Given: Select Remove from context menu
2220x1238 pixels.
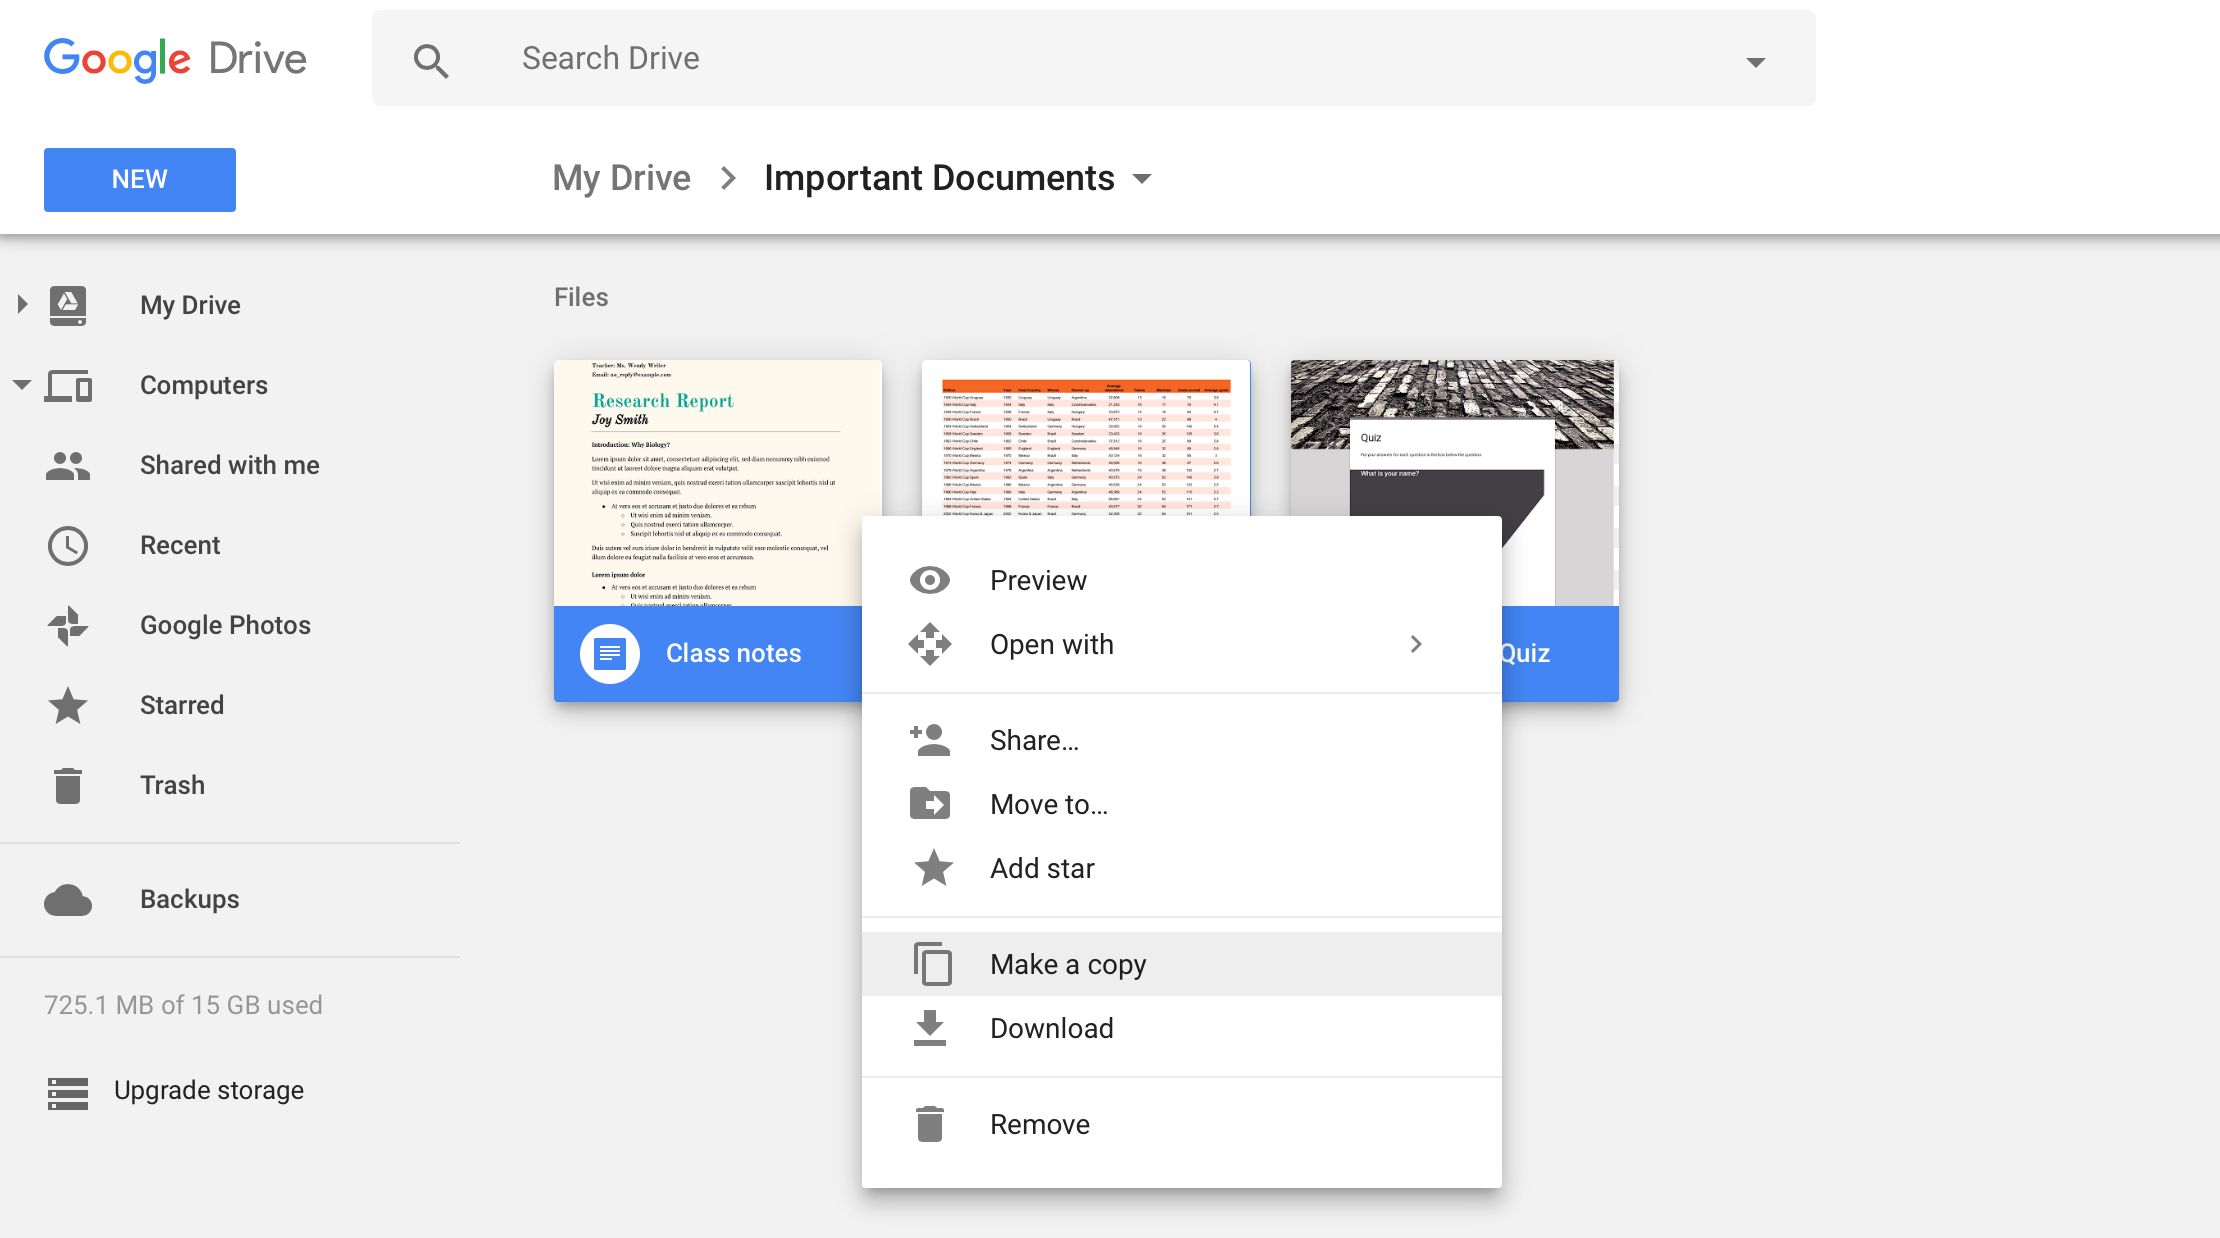Looking at the screenshot, I should tap(1038, 1124).
